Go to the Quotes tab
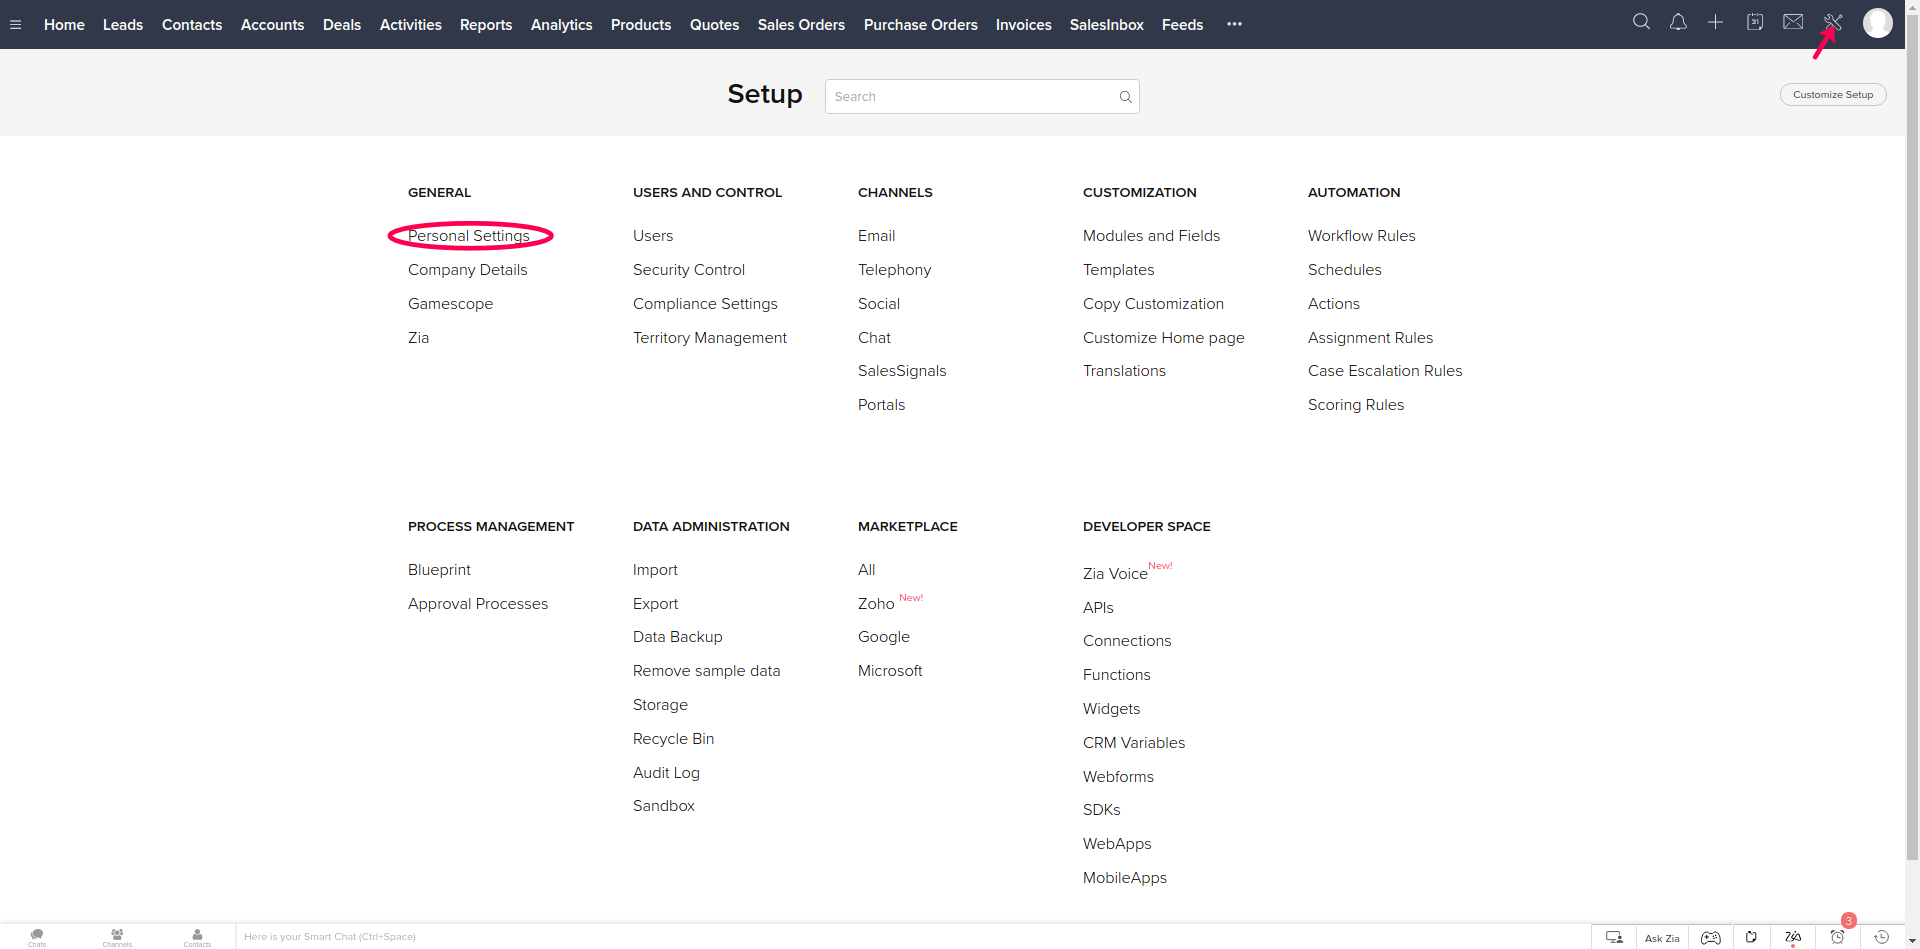Viewport: 1920px width, 949px height. (714, 25)
